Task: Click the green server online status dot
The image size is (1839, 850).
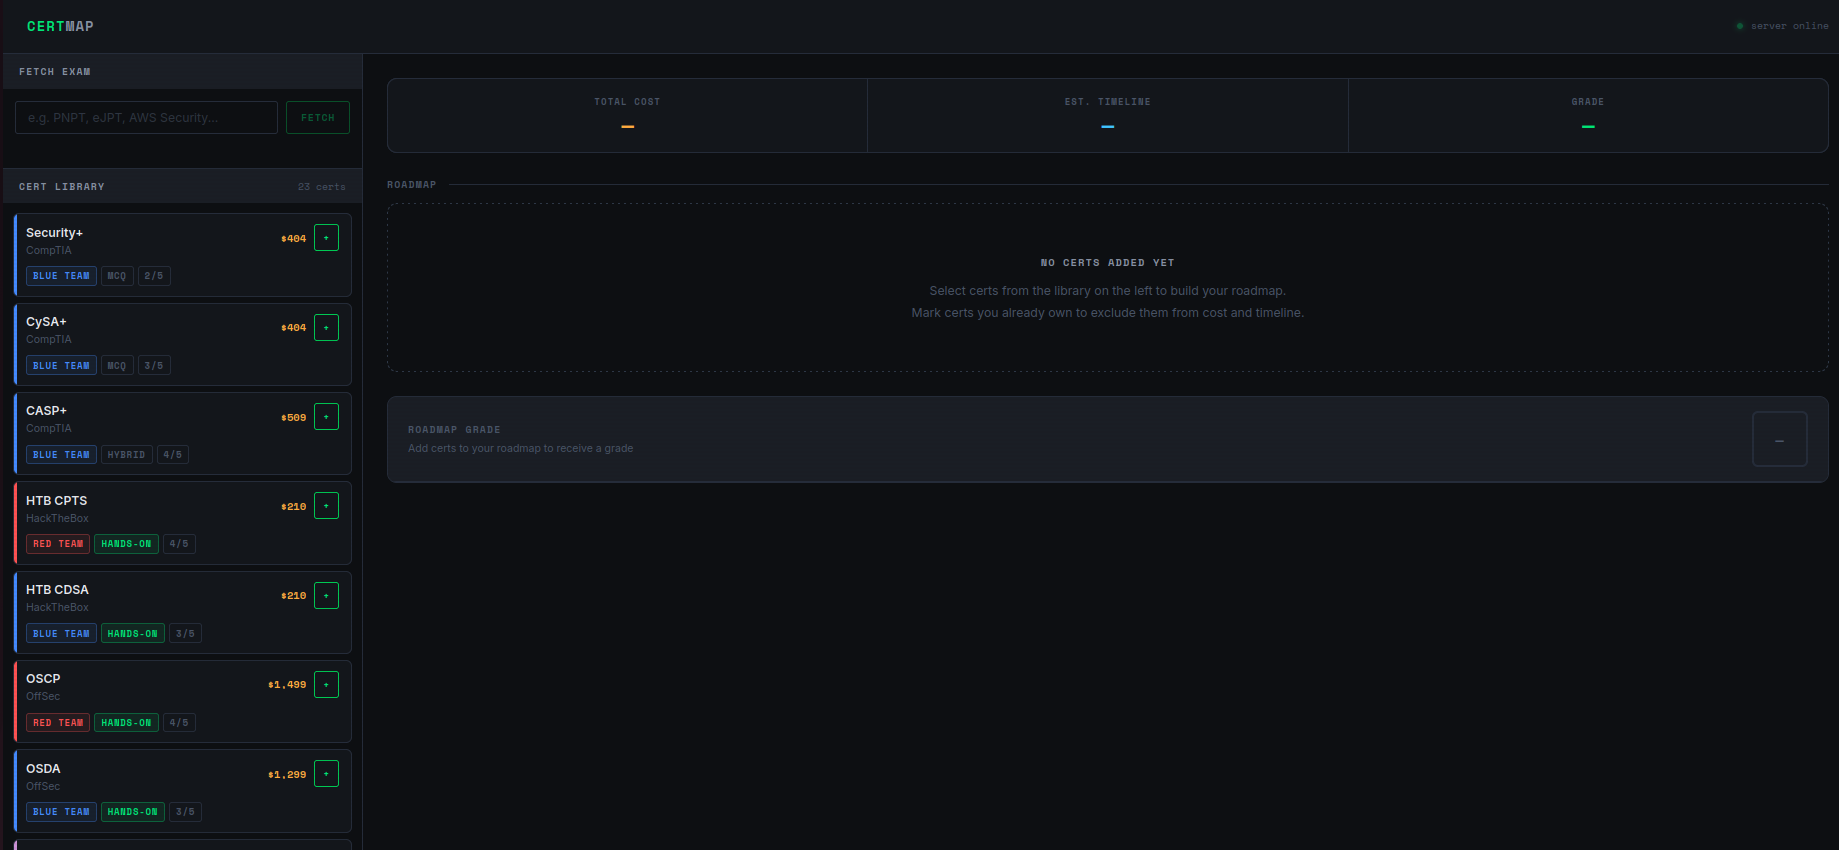Action: coord(1740,26)
